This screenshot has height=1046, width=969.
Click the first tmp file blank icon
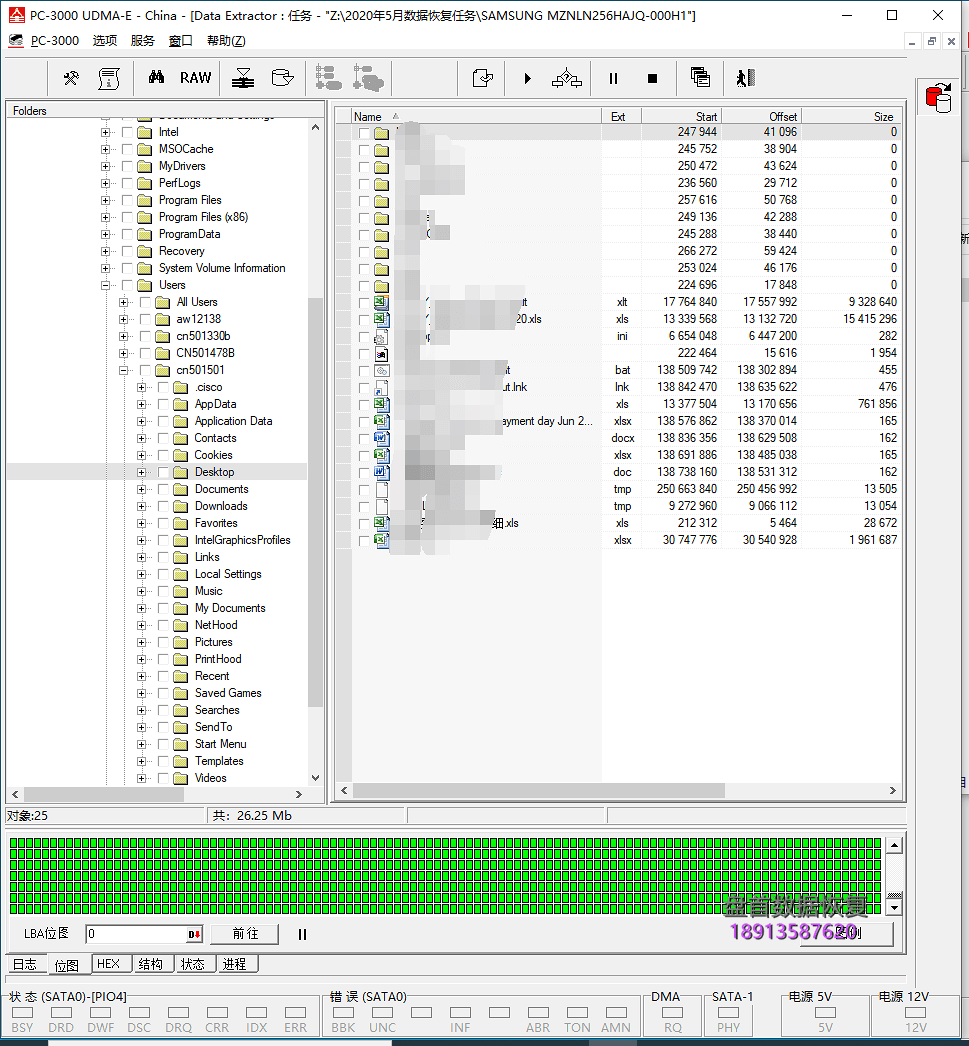click(x=381, y=490)
